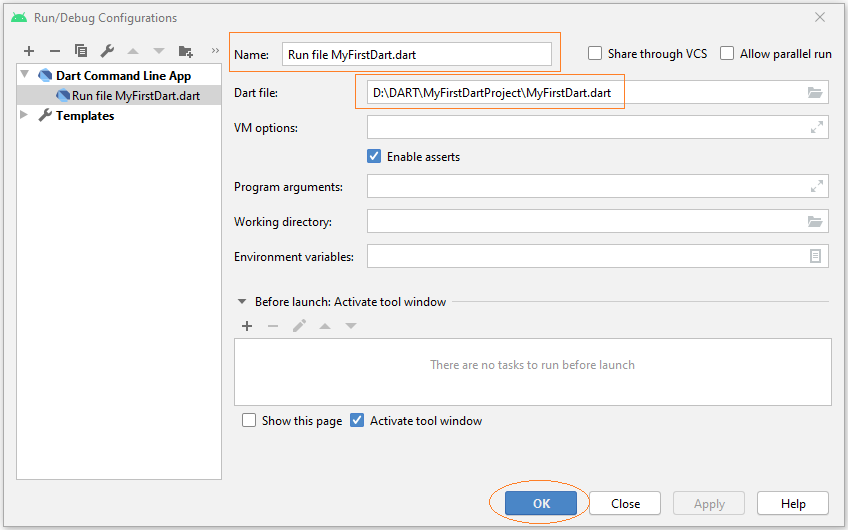Viewport: 848px width, 530px height.
Task: Open environment variables editor icon
Action: pos(815,256)
